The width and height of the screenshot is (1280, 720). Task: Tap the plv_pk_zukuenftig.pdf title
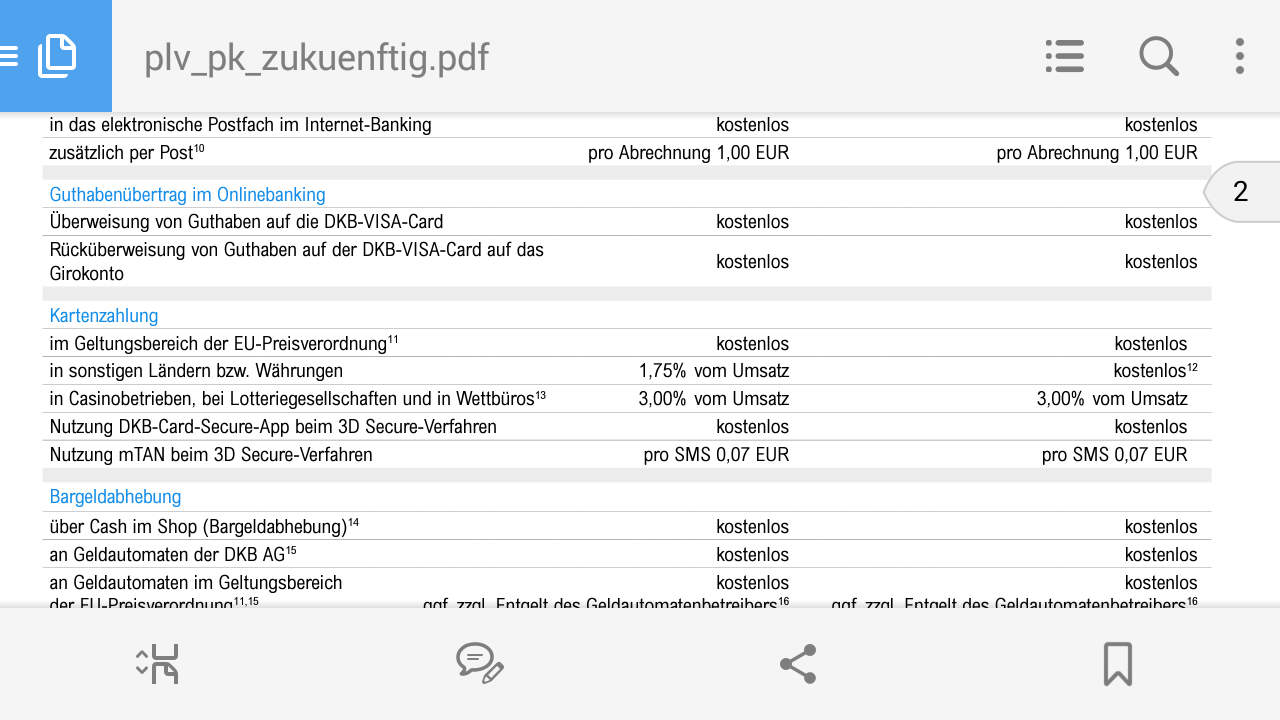pos(316,58)
